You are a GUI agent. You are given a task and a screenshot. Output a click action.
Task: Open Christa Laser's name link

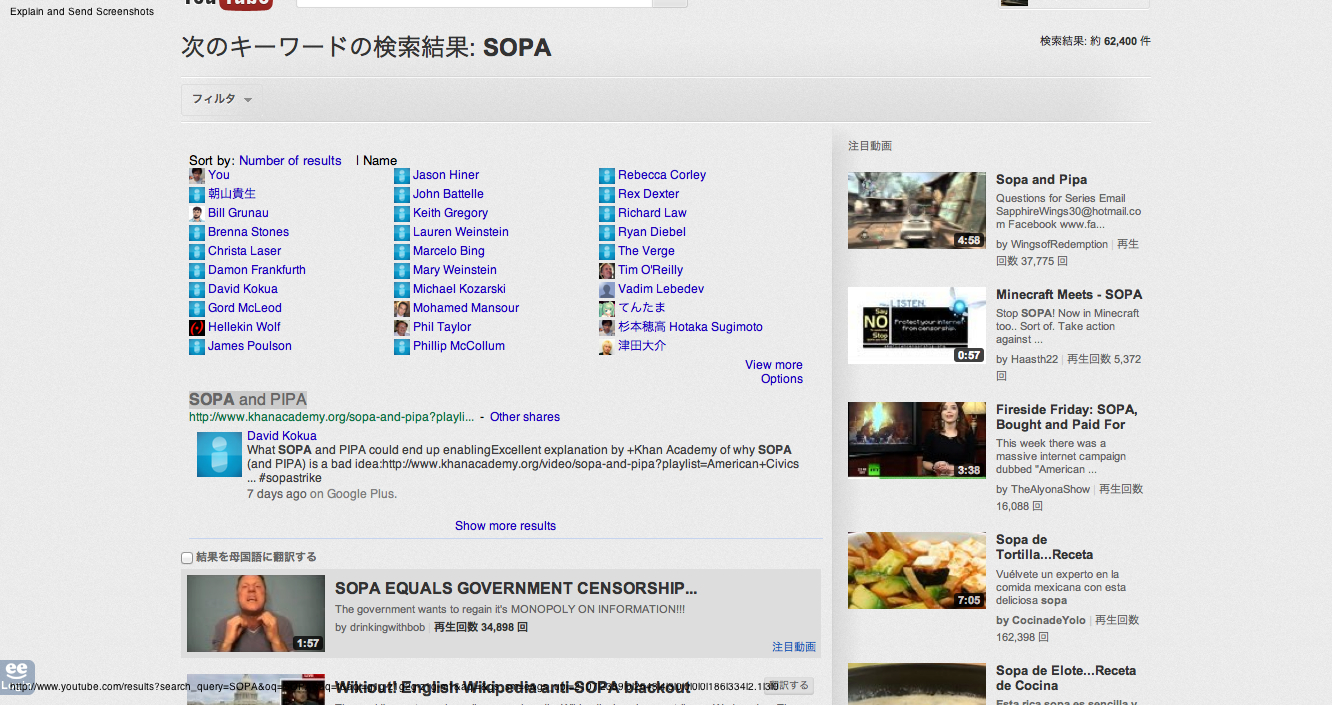245,251
